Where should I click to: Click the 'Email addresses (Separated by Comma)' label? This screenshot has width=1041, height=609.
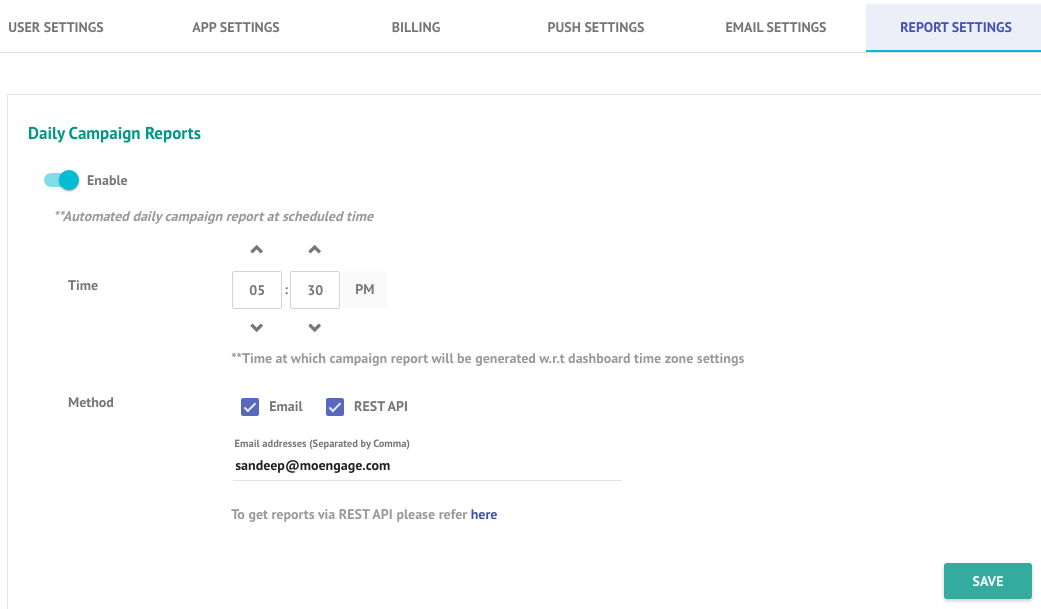tap(322, 444)
